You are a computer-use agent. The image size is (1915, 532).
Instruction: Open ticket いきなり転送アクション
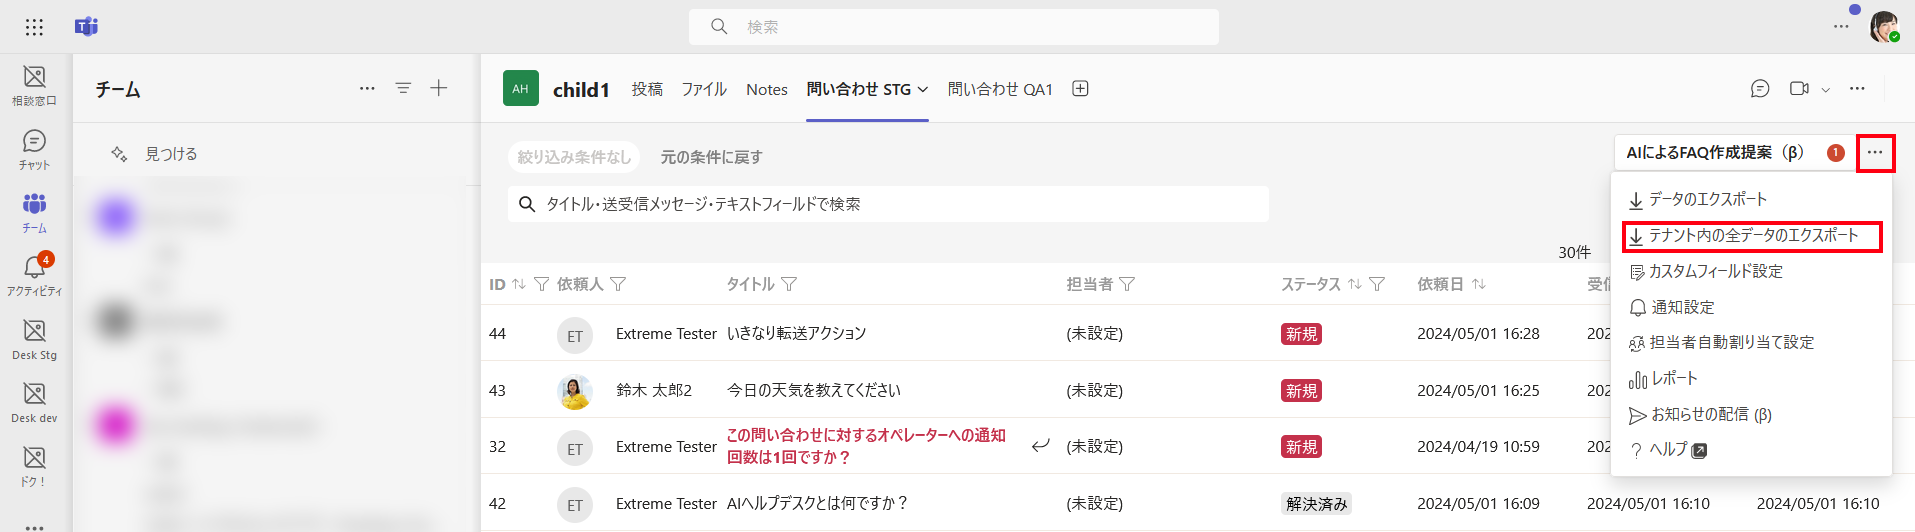click(796, 334)
